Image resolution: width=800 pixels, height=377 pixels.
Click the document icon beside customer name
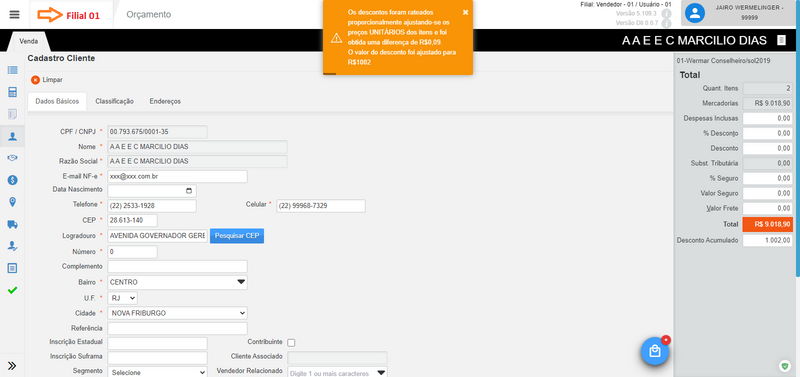click(x=781, y=40)
